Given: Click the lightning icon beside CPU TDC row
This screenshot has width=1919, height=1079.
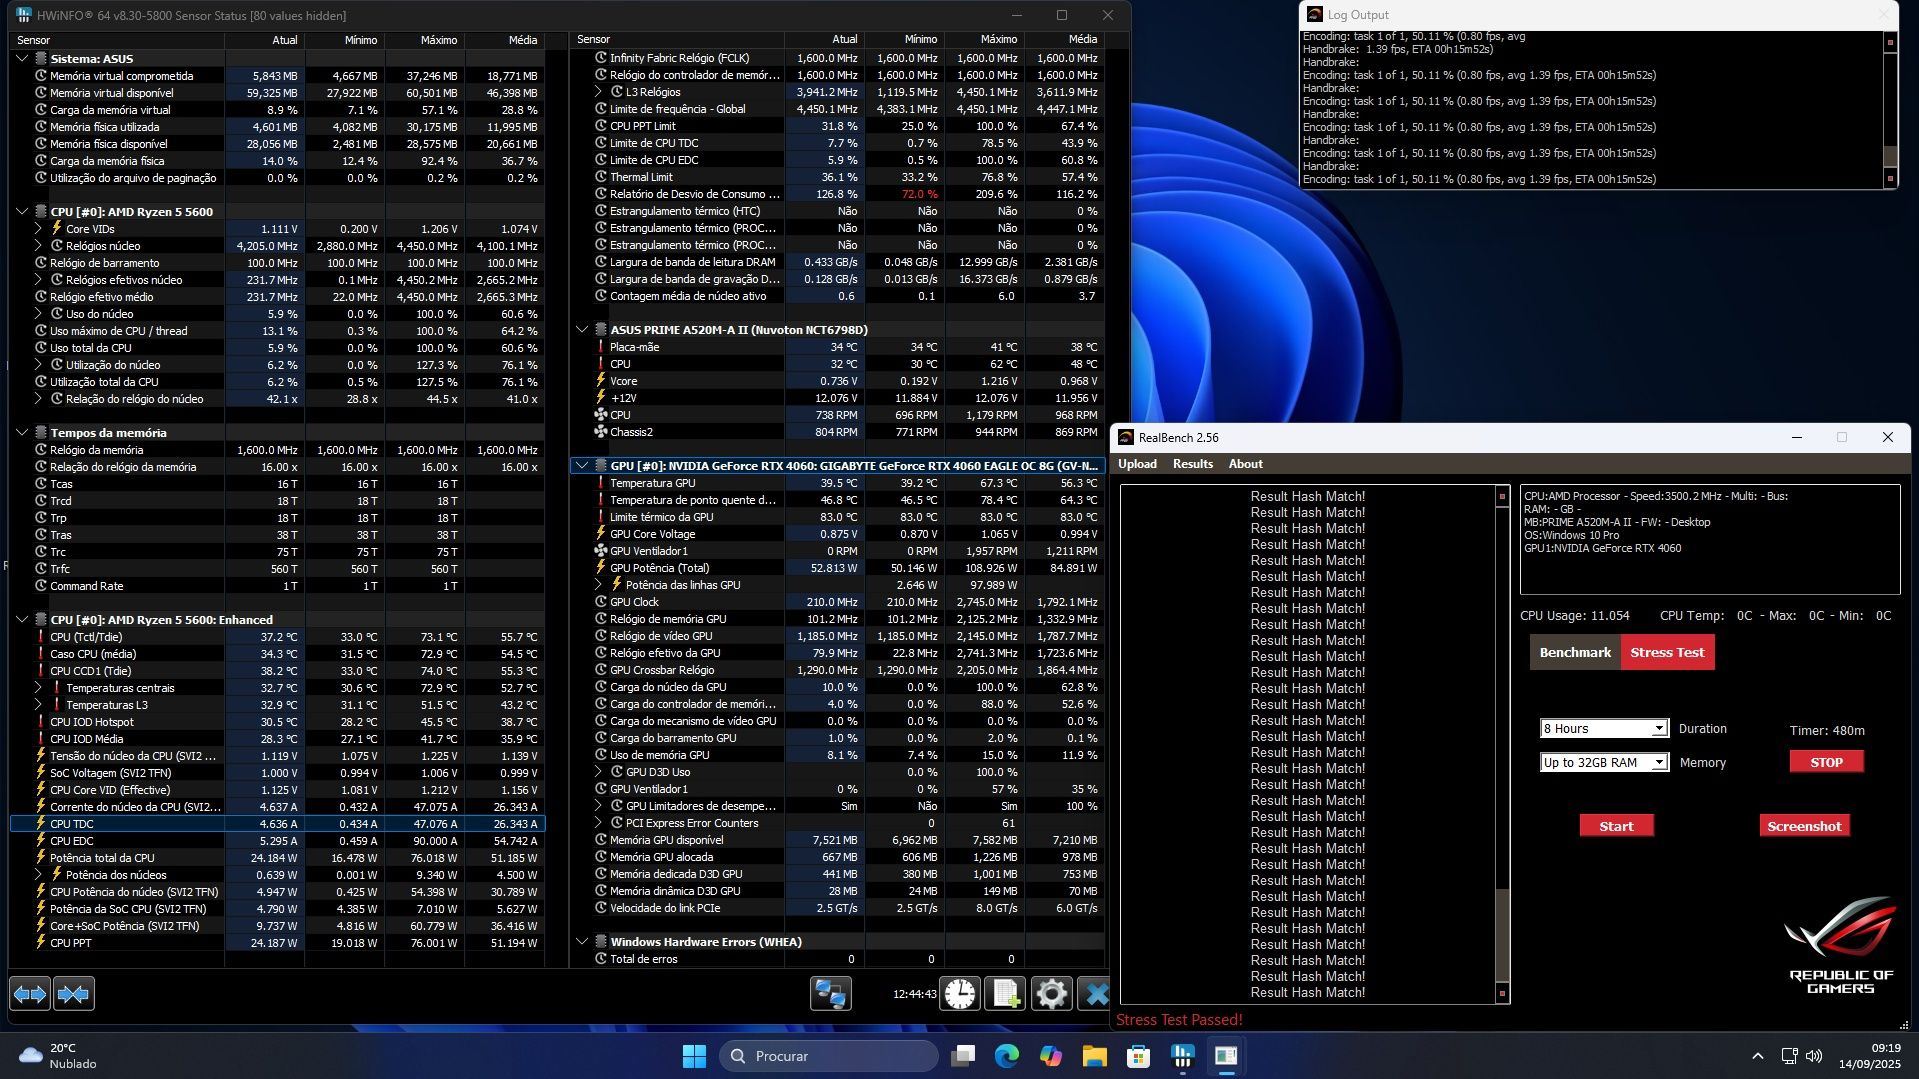Looking at the screenshot, I should [x=41, y=824].
